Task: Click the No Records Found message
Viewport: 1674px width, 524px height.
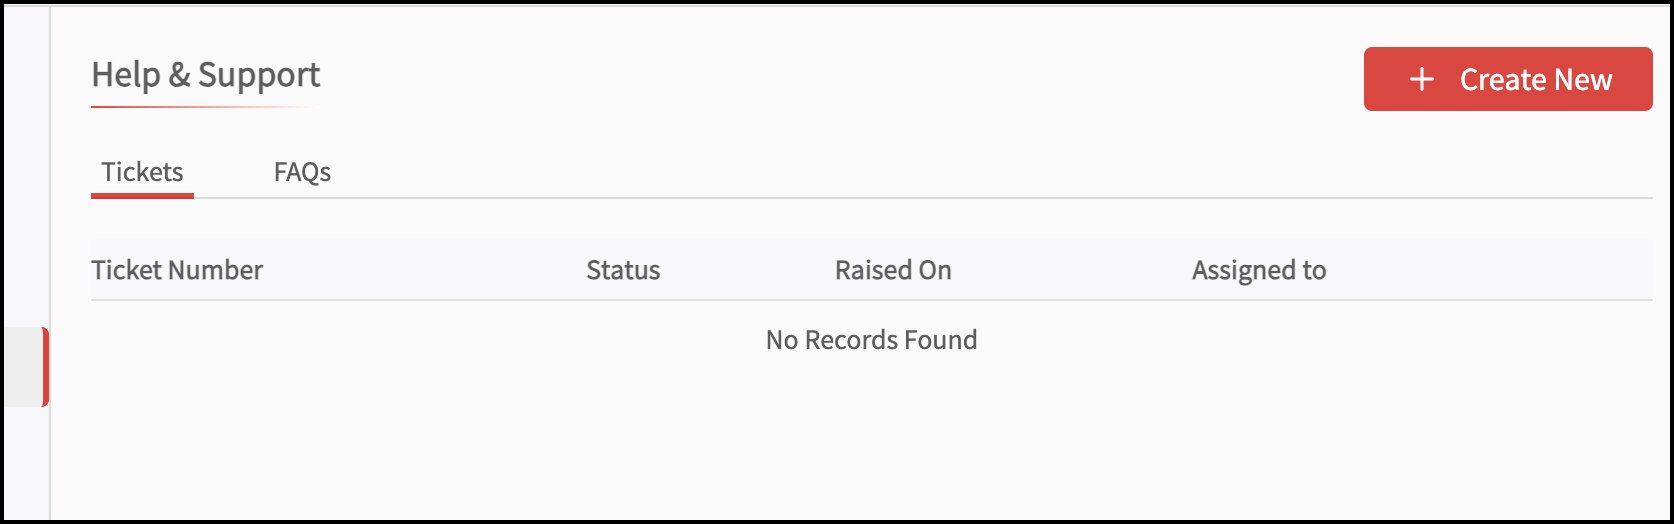Action: click(x=871, y=340)
